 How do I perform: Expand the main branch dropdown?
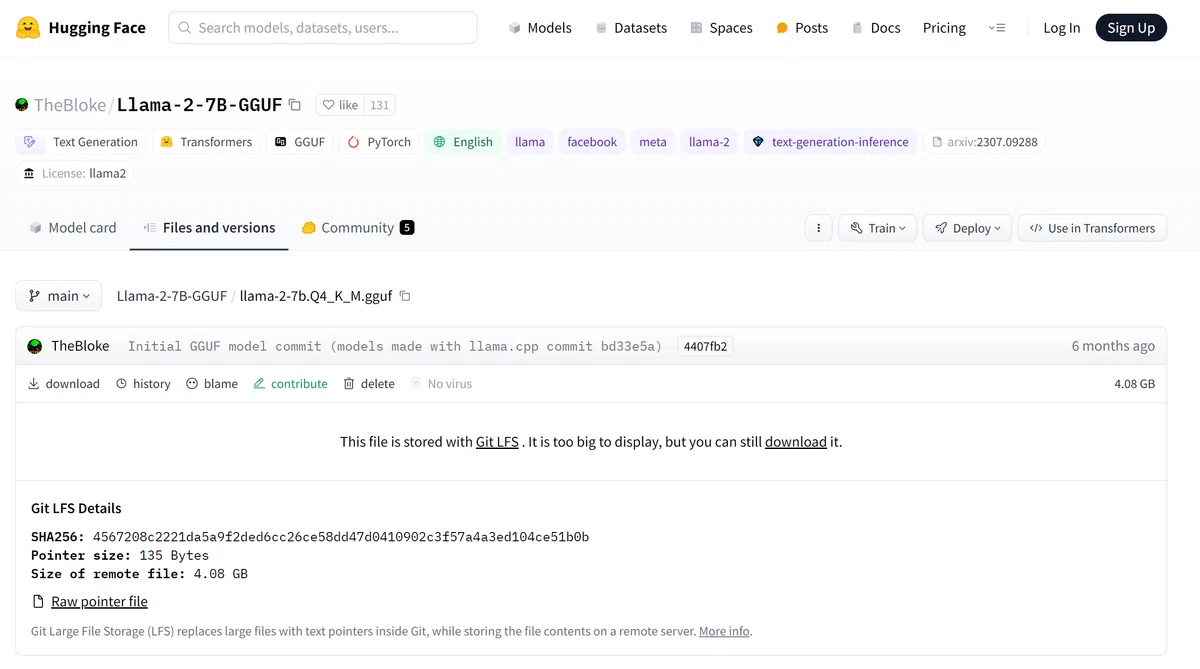(x=59, y=296)
